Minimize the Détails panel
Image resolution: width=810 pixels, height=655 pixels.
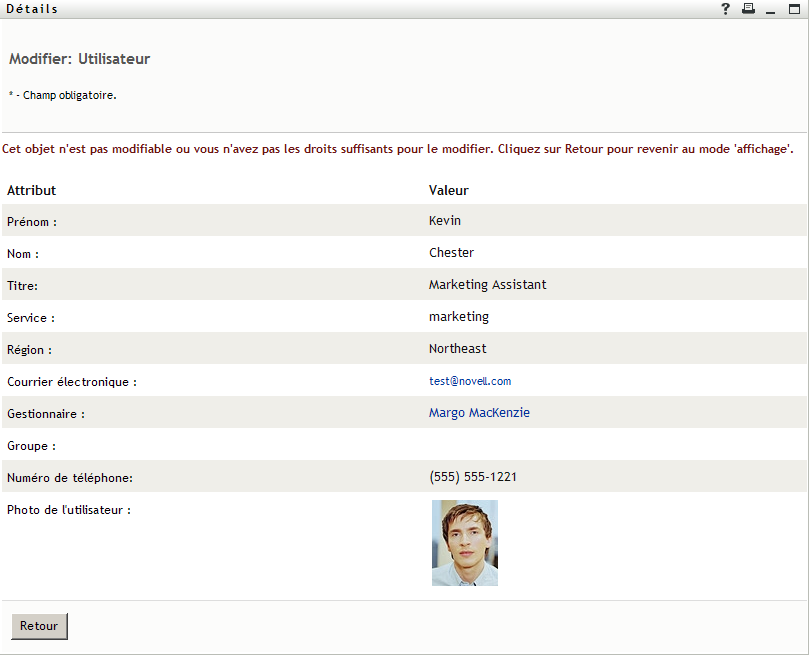[771, 9]
